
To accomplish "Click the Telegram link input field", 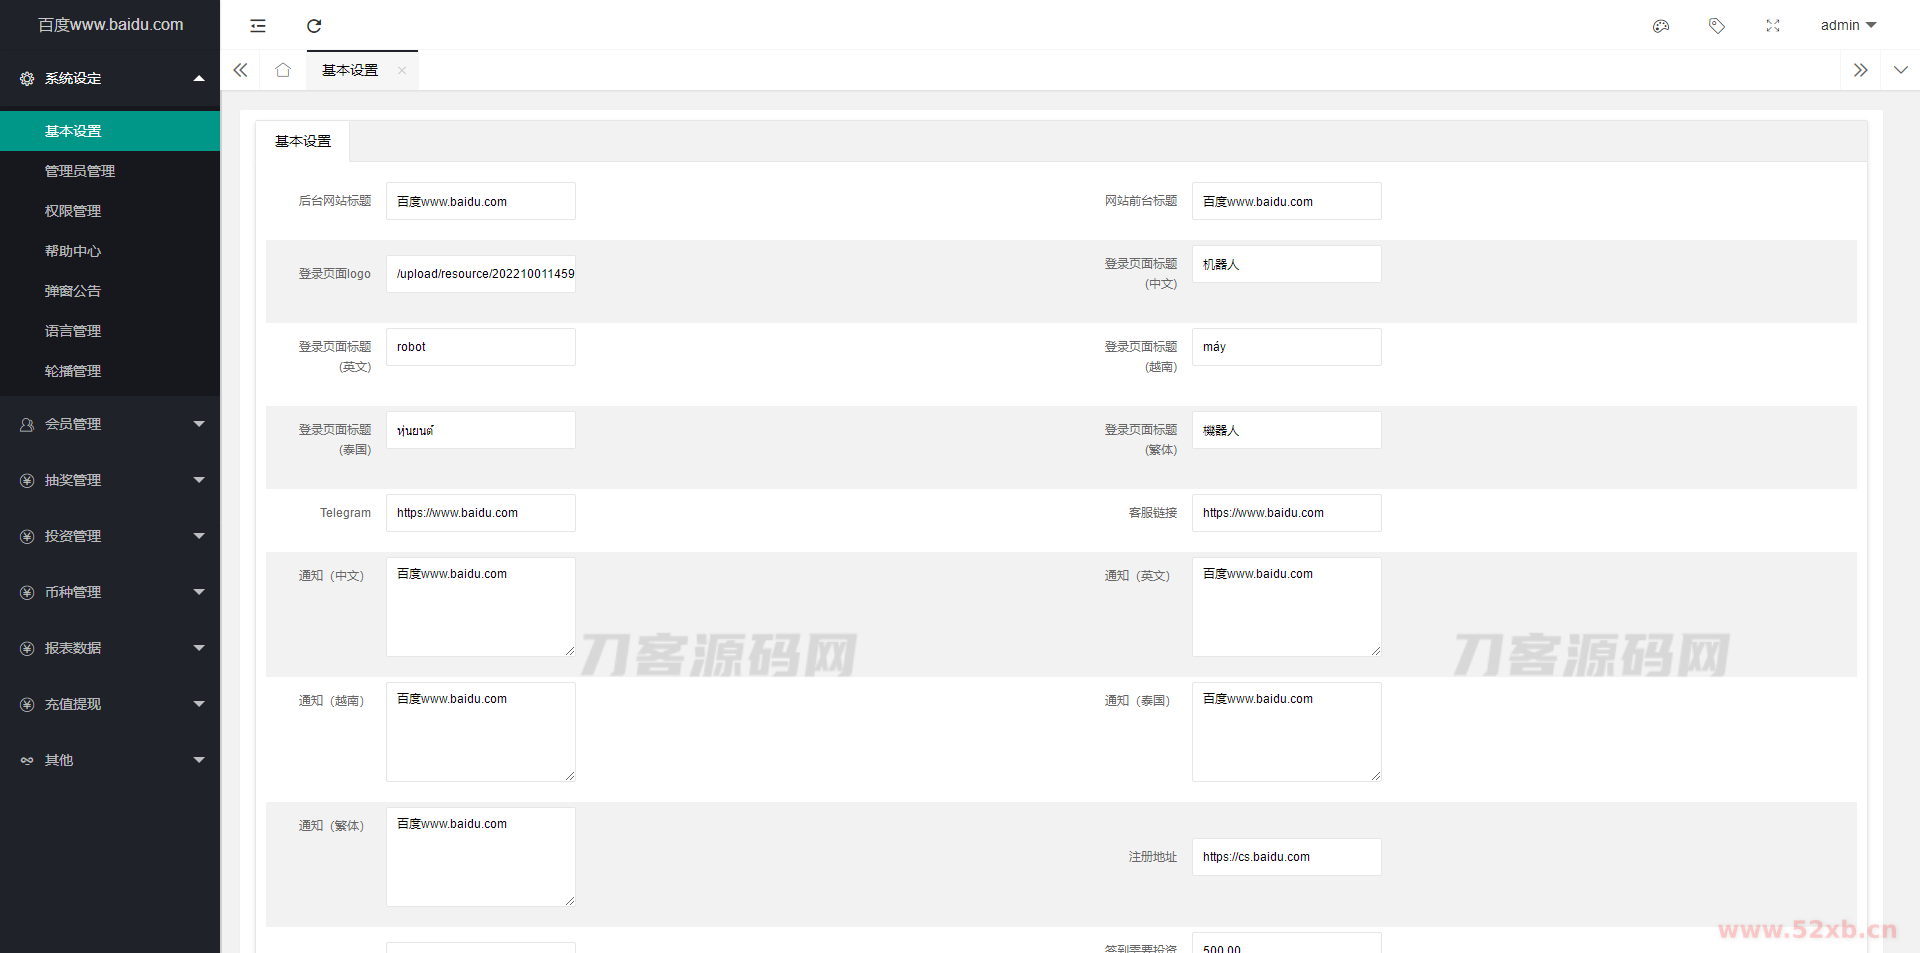I will click(x=480, y=513).
